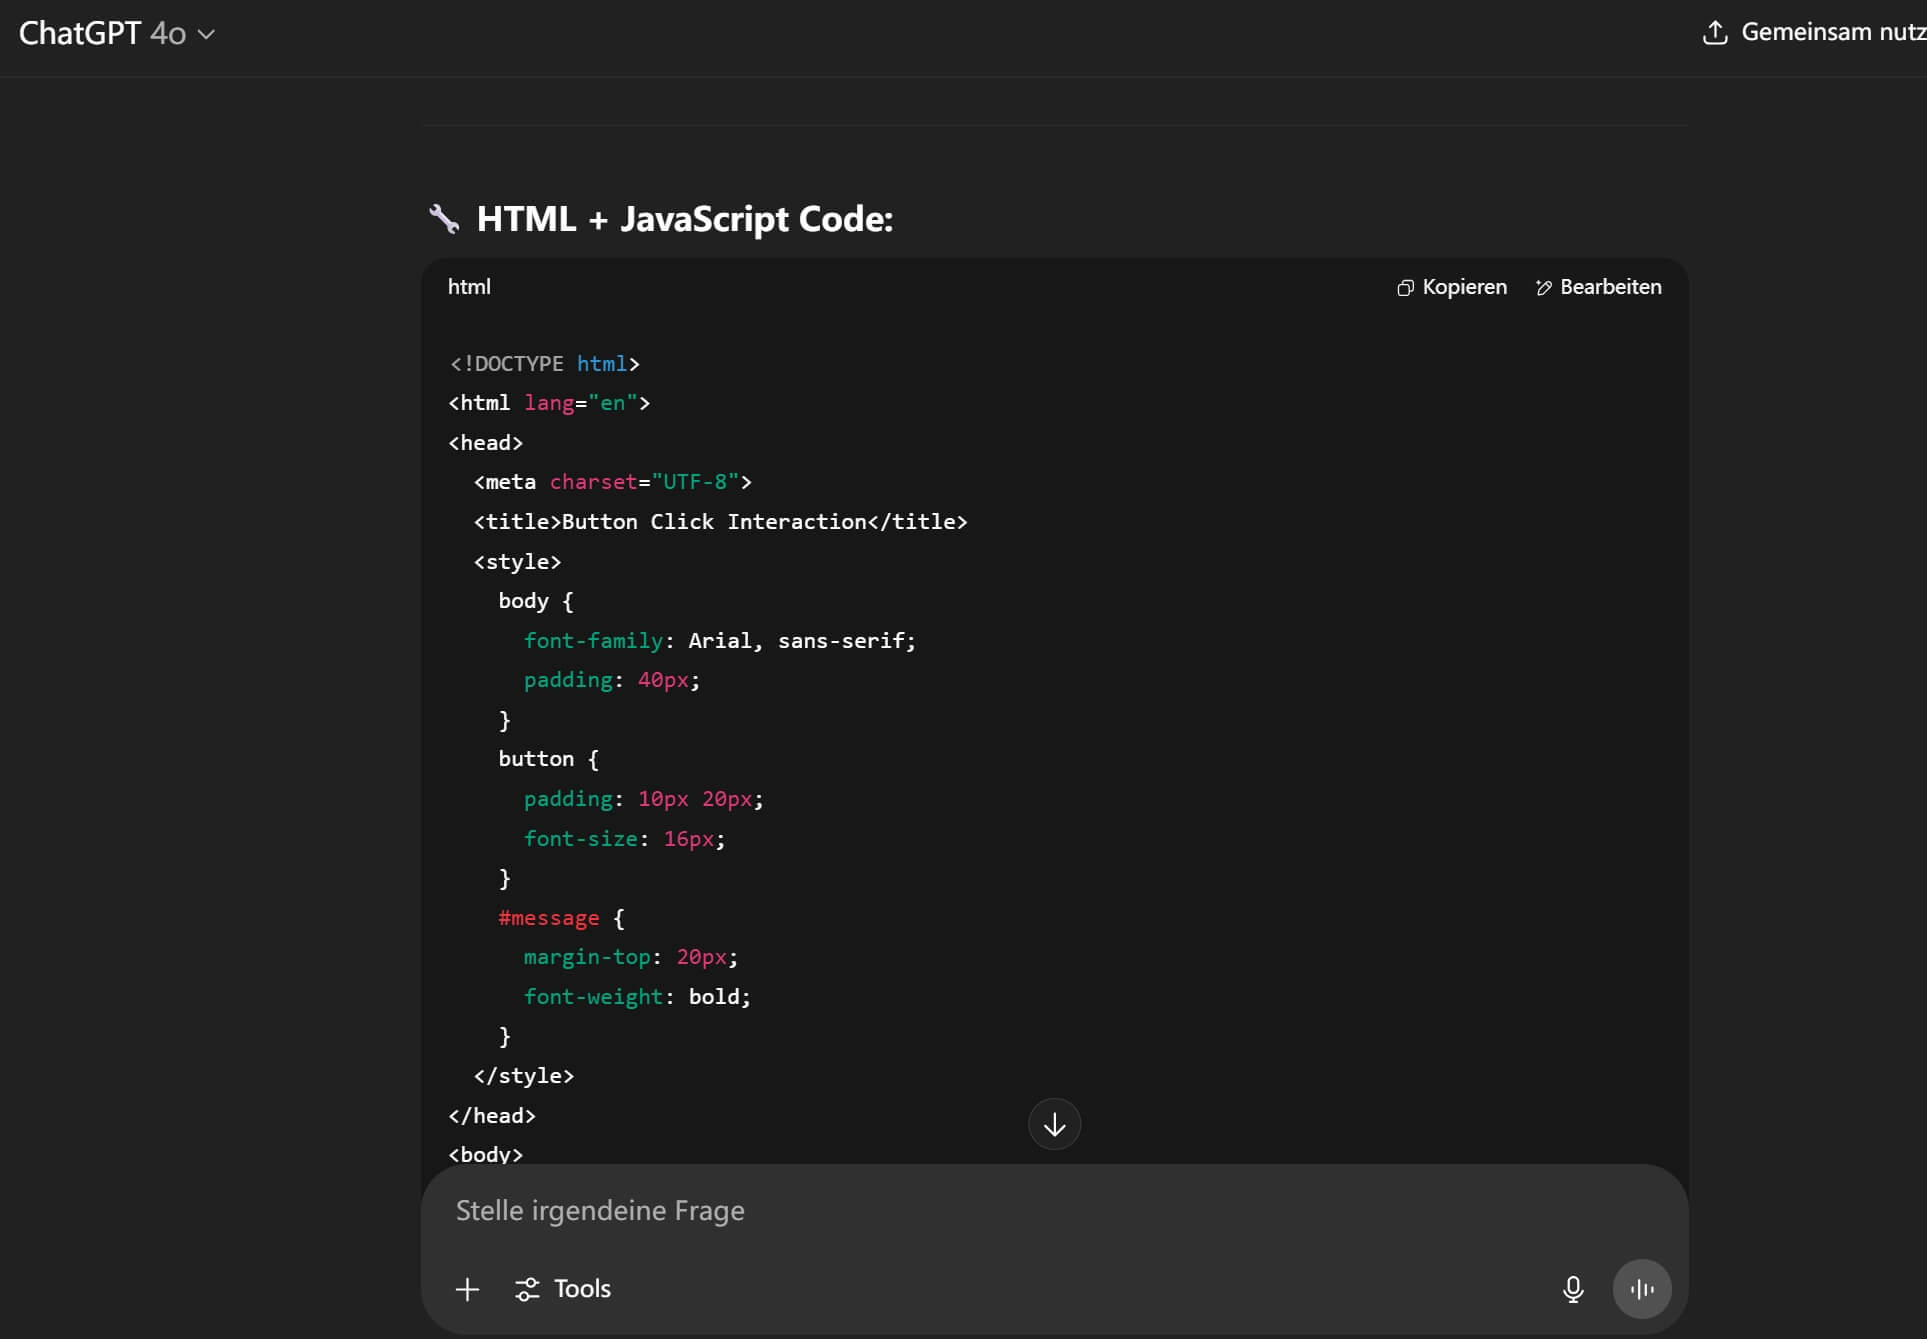Click the 'font-family: Arial, sans-serif;' line
Image resolution: width=1927 pixels, height=1339 pixels.
click(x=719, y=641)
